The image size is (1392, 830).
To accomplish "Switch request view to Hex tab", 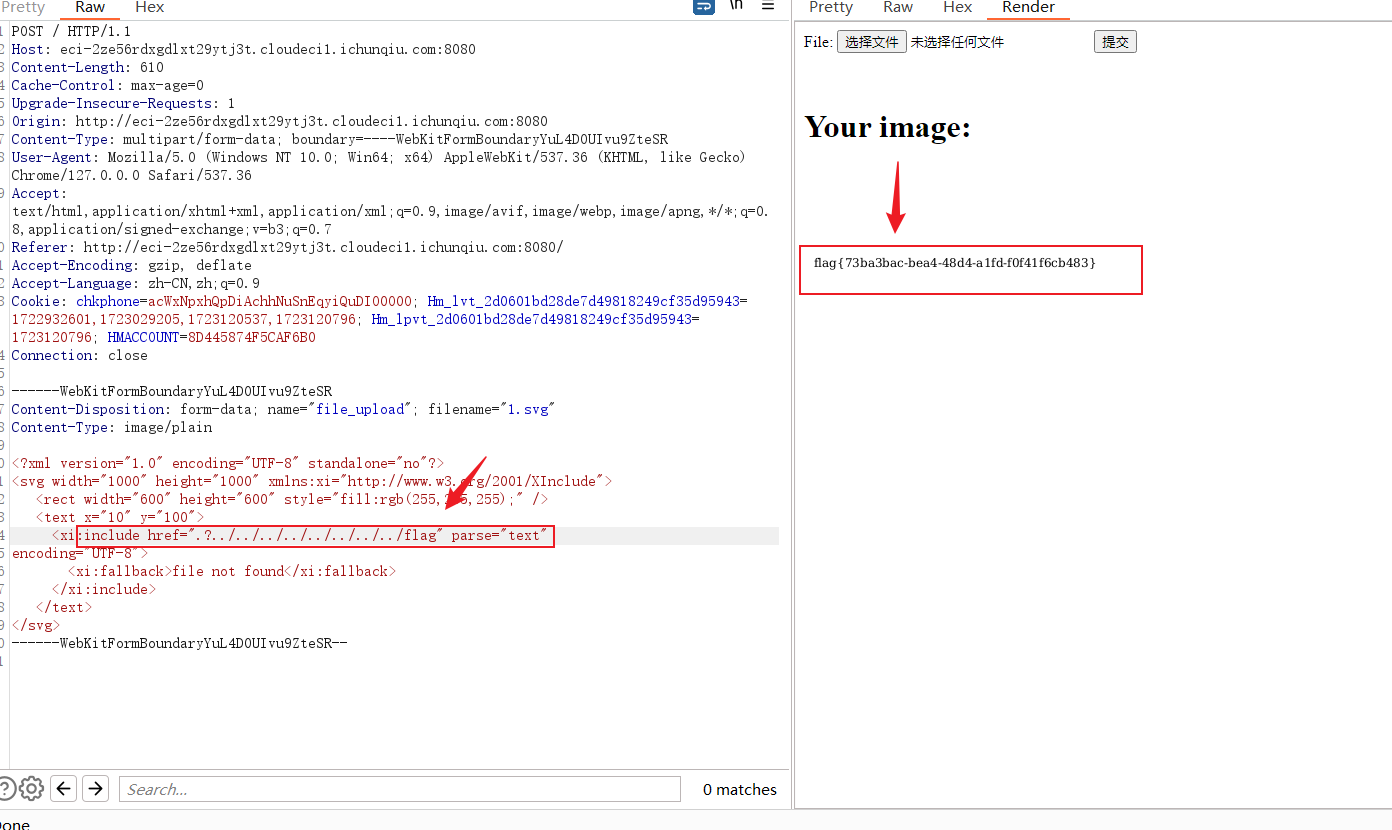I will (149, 7).
